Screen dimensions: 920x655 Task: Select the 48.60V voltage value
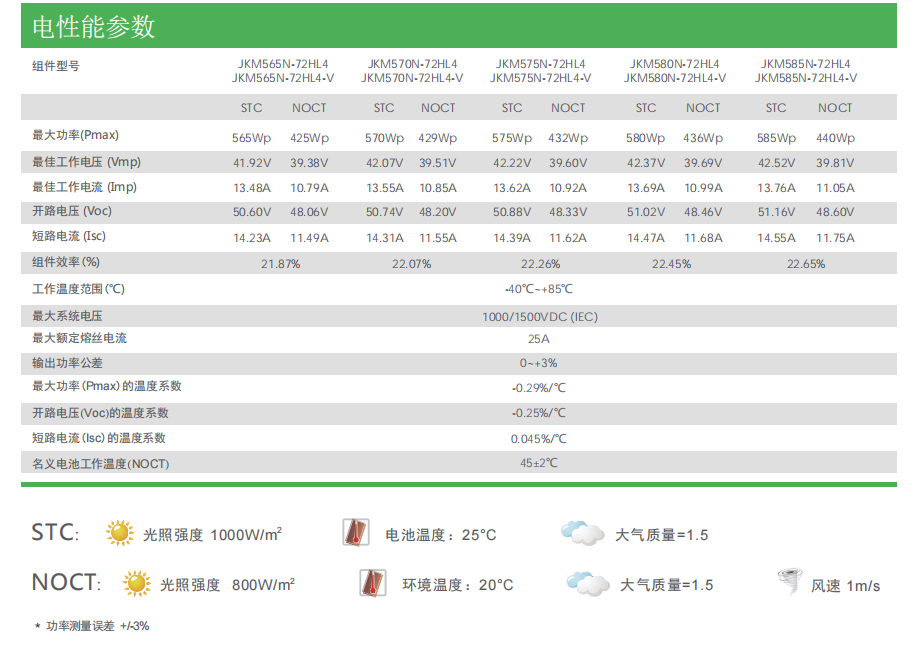[x=835, y=212]
